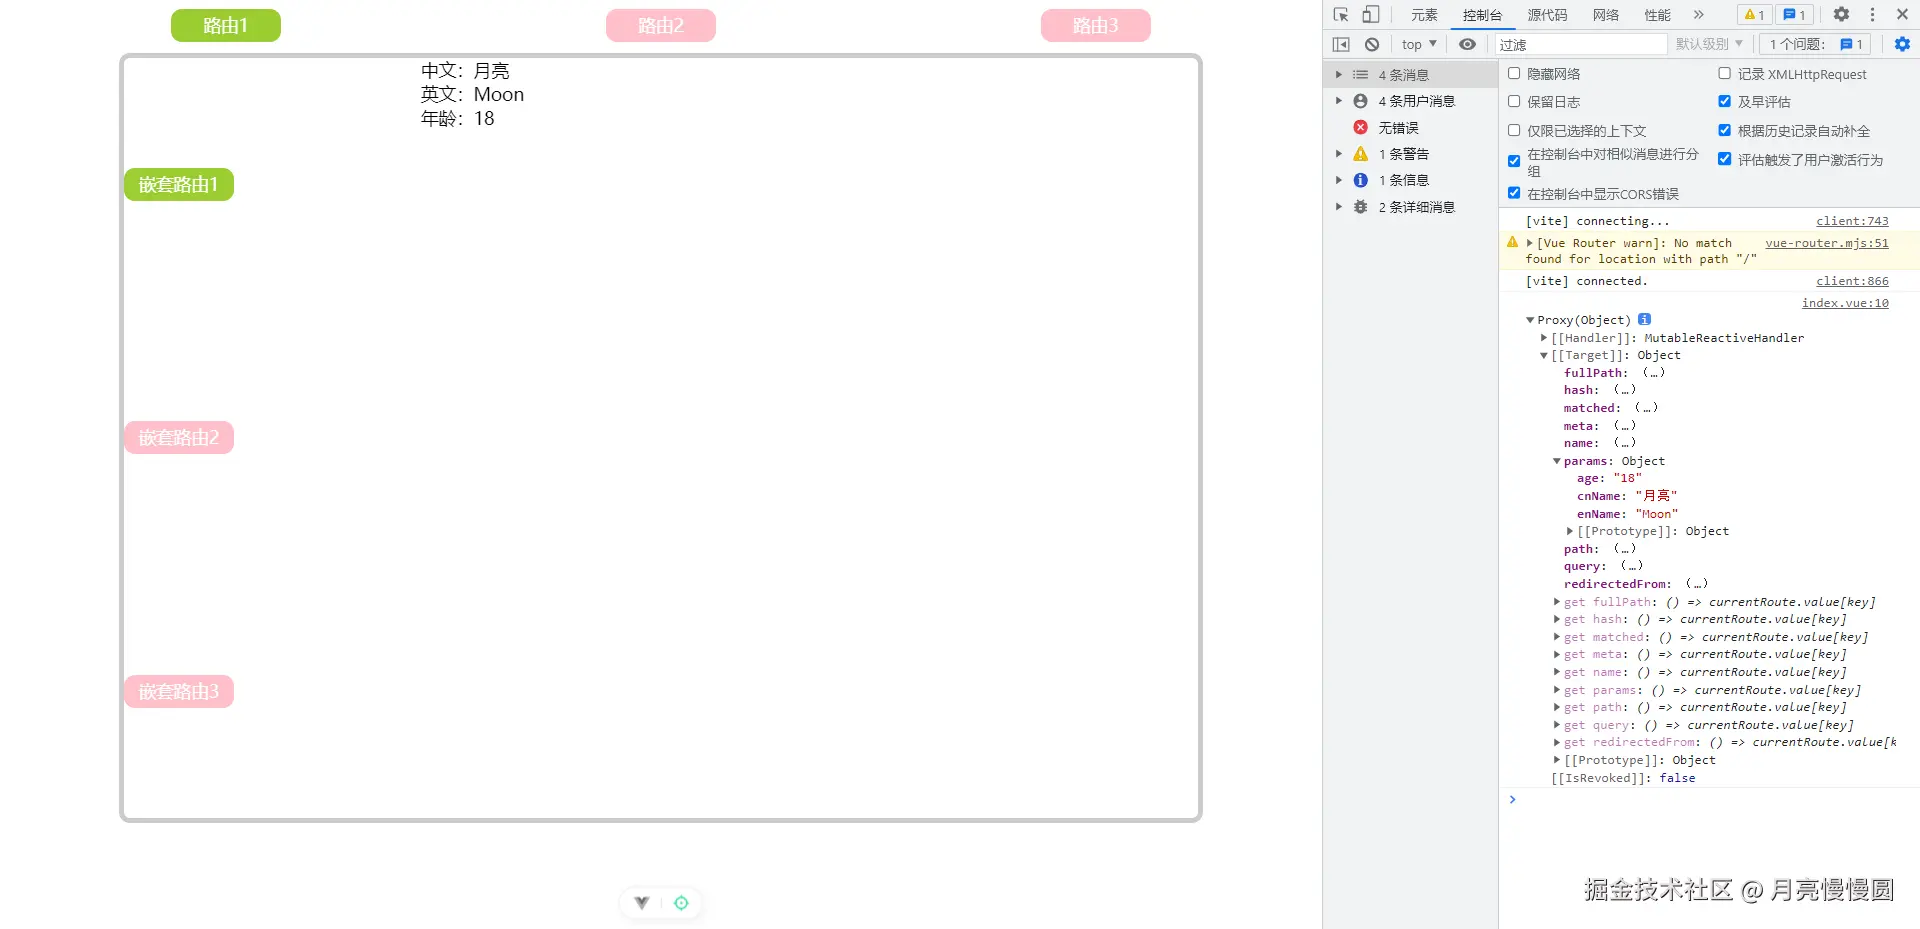Select the info filter icon
The image size is (1920, 929).
pos(1360,180)
